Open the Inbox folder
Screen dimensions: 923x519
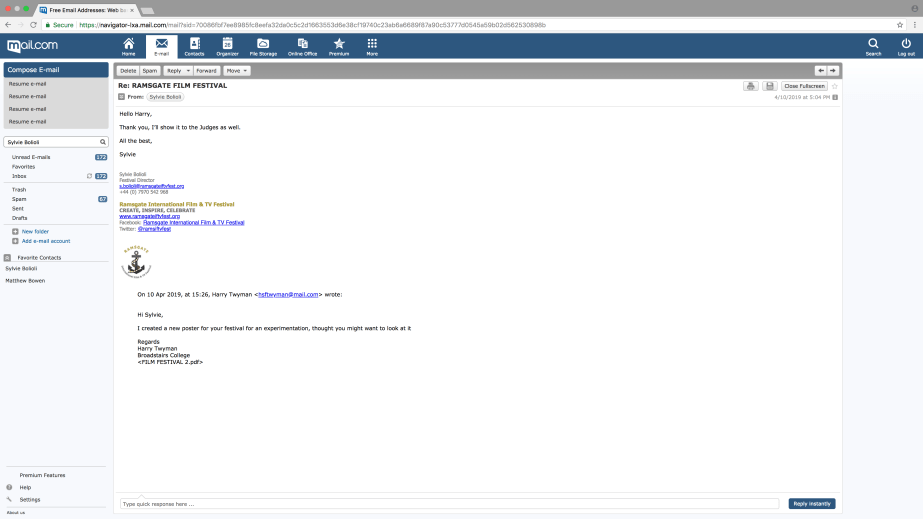tap(19, 176)
